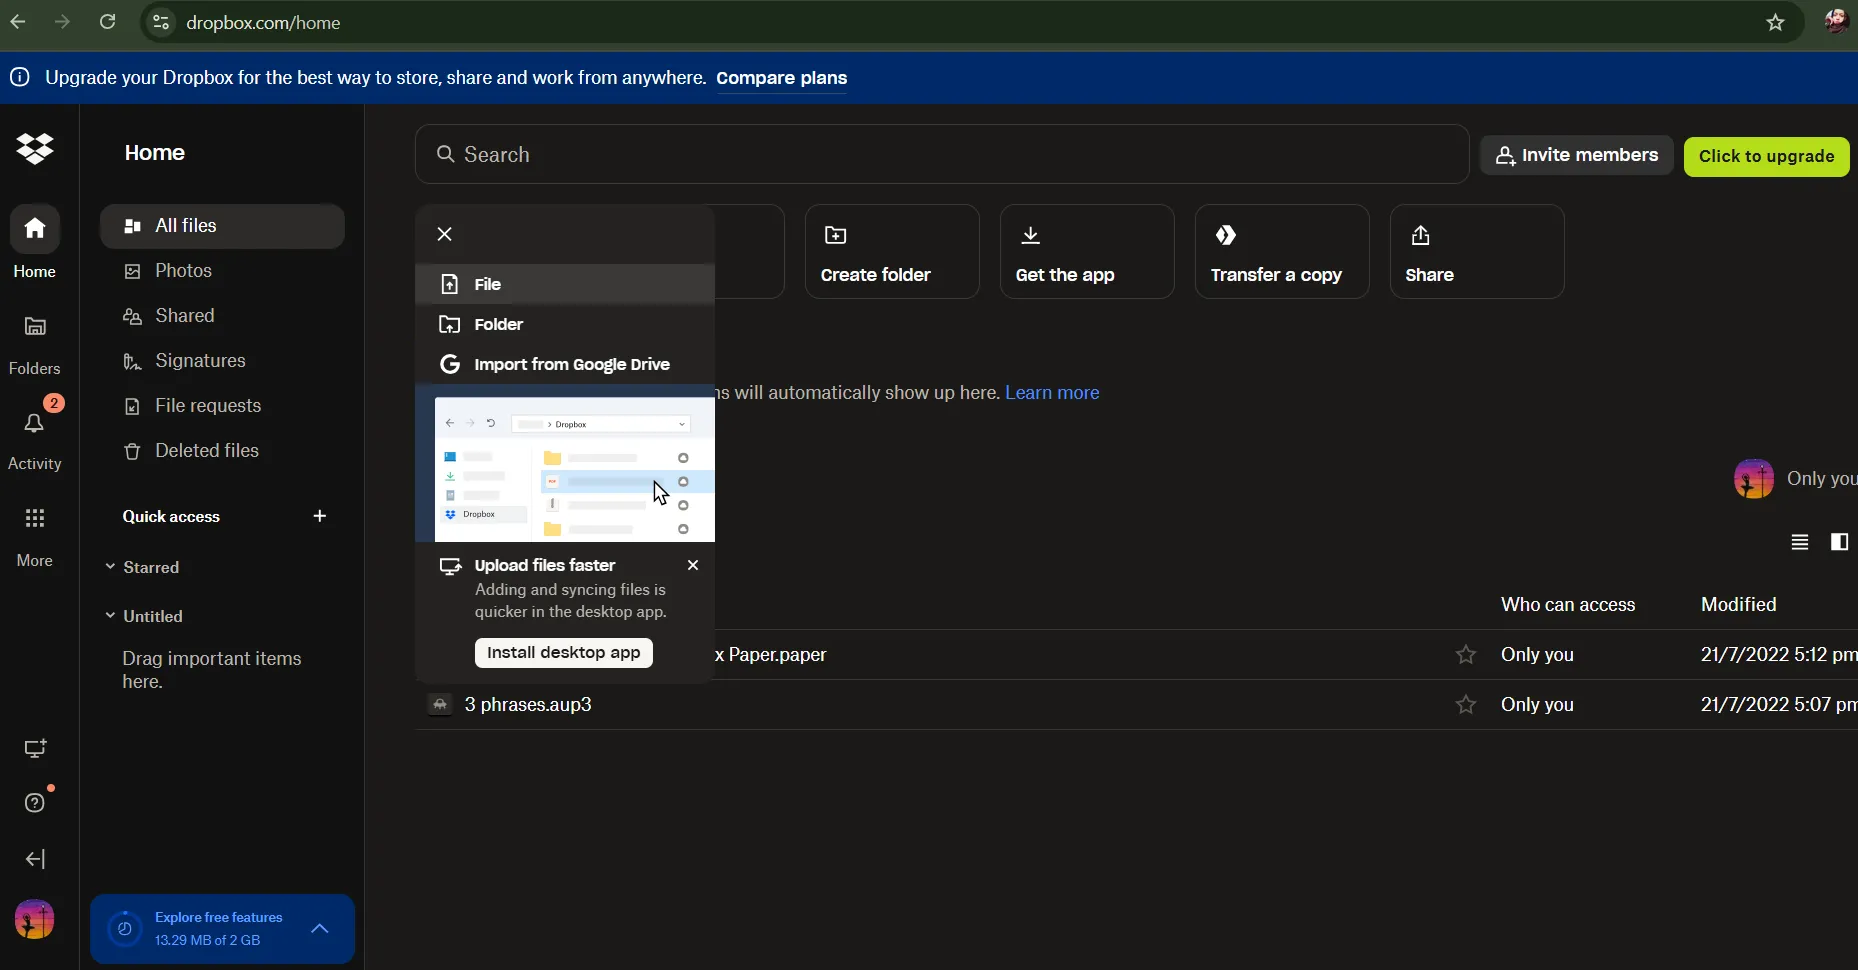
Task: Open File requests in sidebar
Action: click(222, 406)
